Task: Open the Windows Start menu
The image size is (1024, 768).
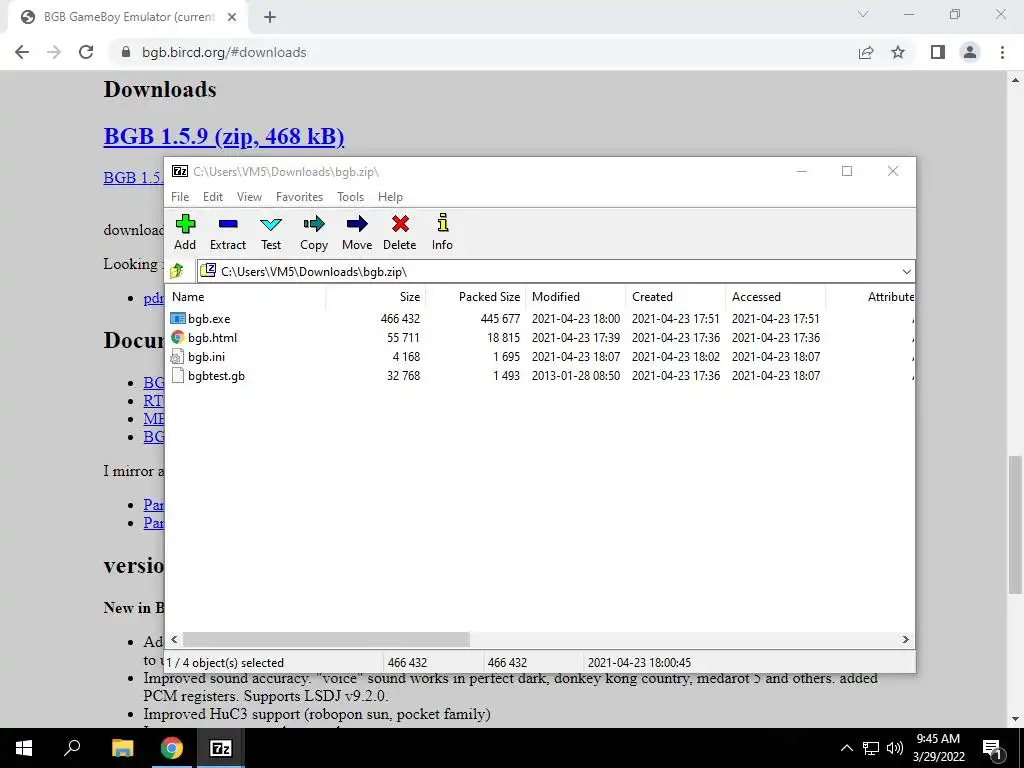Action: [24, 748]
